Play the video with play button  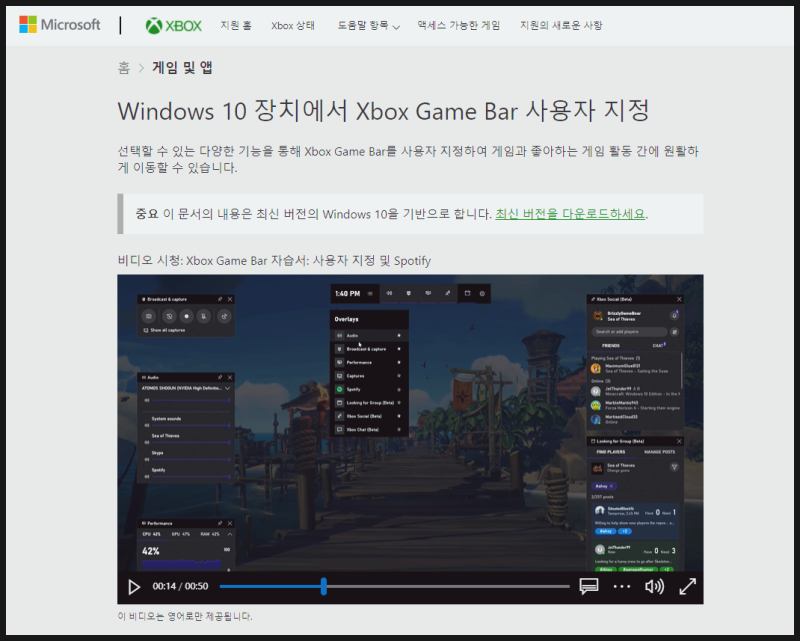(134, 587)
